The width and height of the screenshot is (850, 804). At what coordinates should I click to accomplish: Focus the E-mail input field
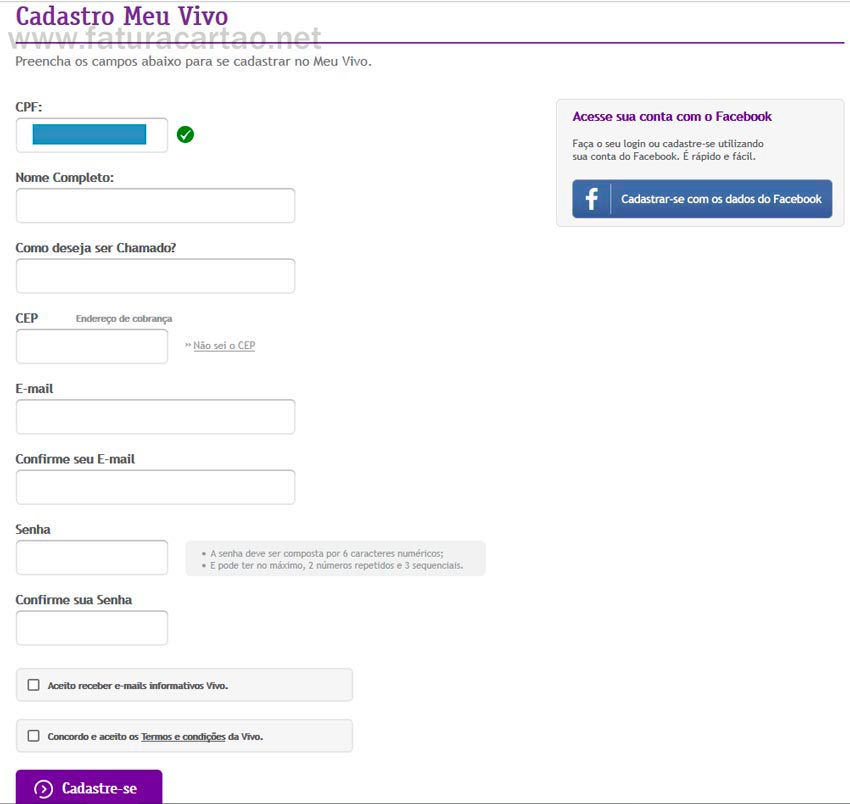point(155,417)
